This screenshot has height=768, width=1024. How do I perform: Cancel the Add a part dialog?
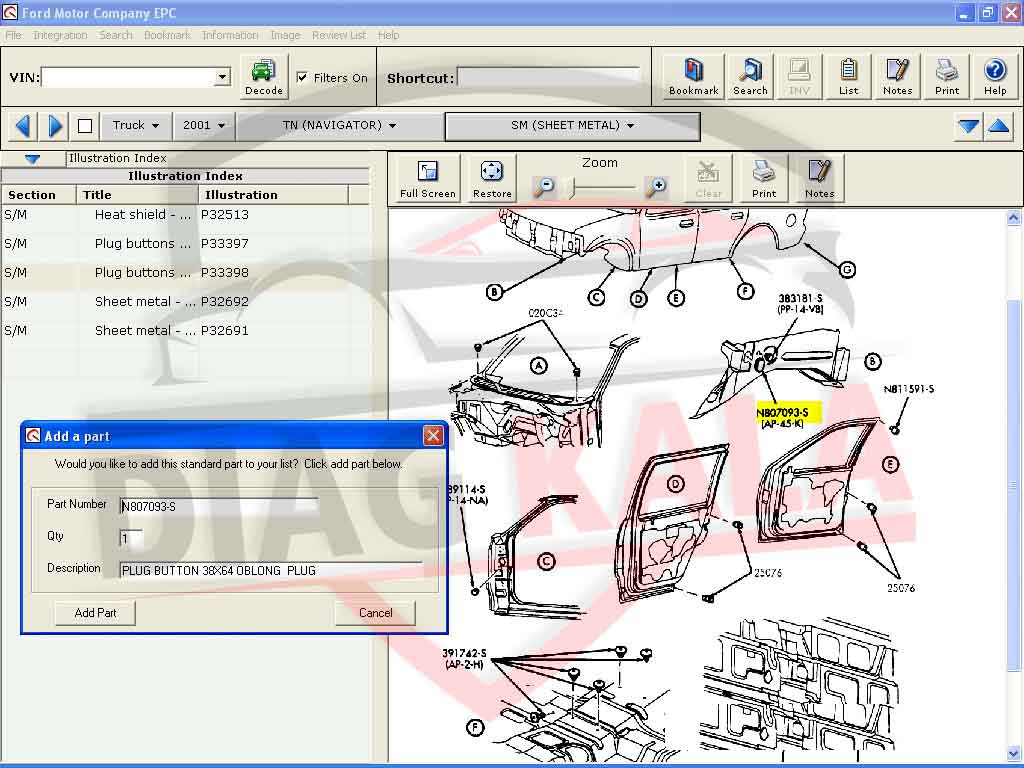(376, 613)
